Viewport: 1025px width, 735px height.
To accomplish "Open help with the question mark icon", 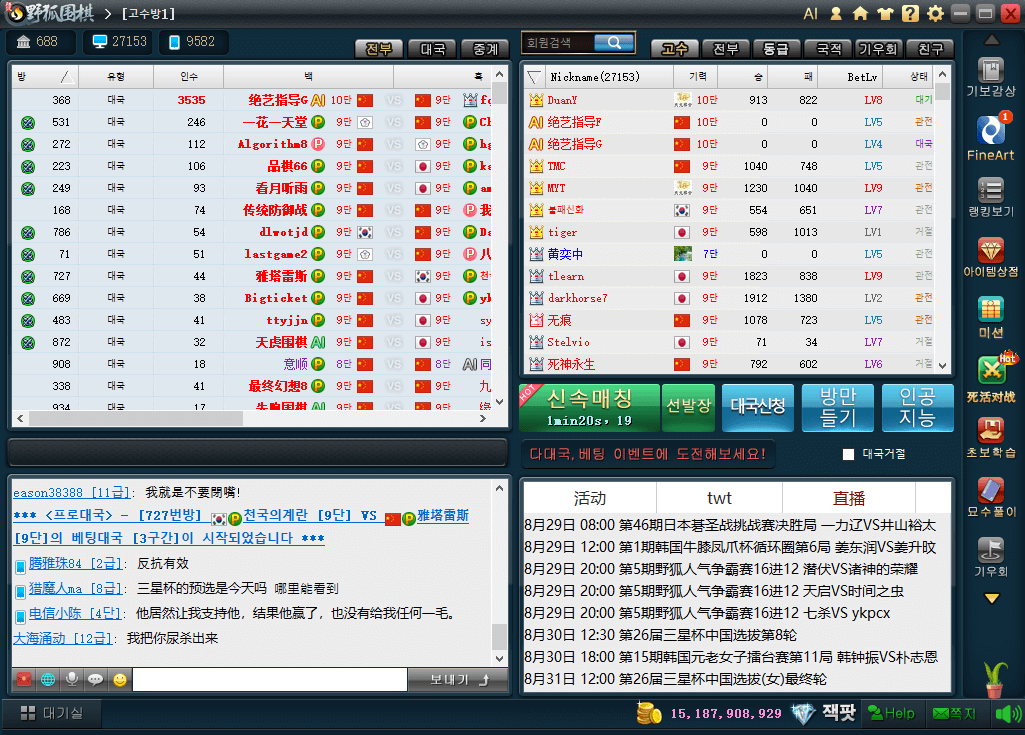I will pyautogui.click(x=911, y=13).
